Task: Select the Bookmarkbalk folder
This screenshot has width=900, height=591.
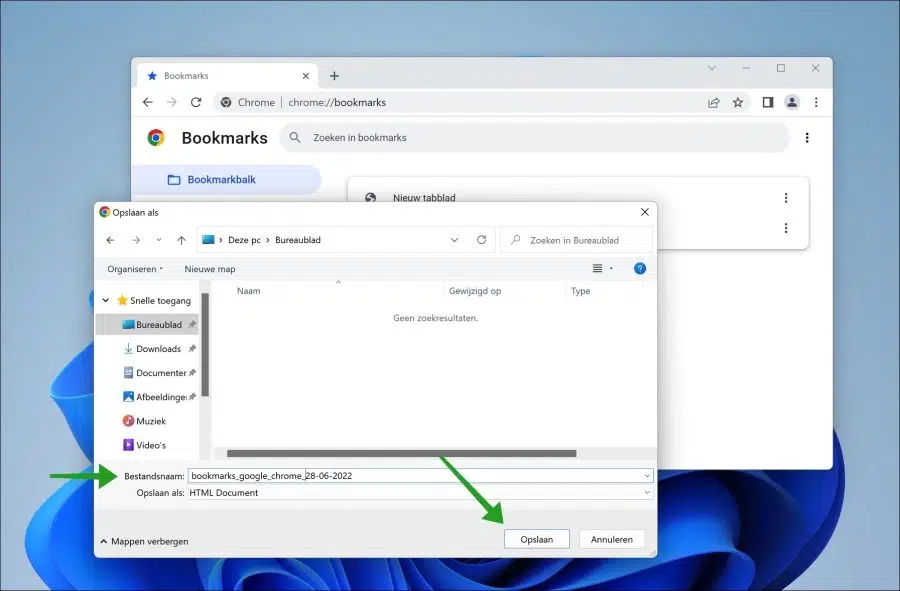Action: click(x=227, y=180)
